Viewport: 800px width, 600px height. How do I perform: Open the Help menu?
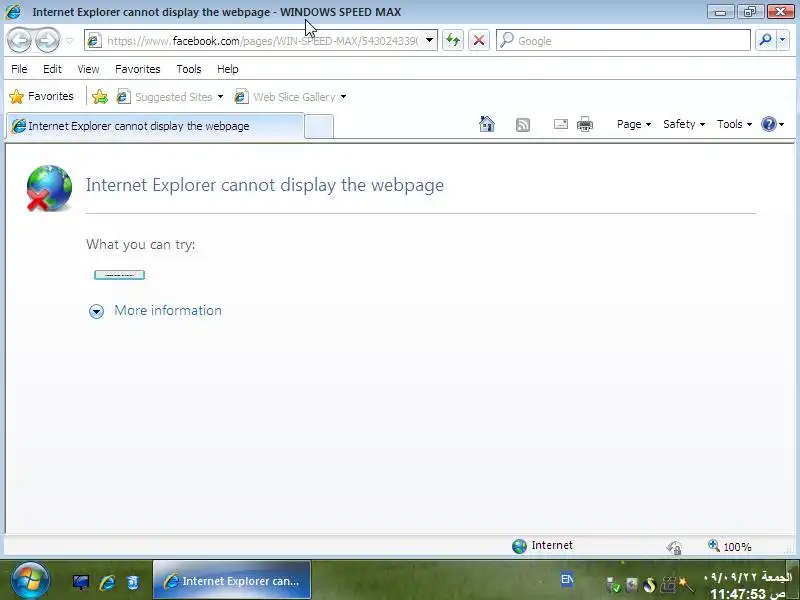tap(228, 69)
